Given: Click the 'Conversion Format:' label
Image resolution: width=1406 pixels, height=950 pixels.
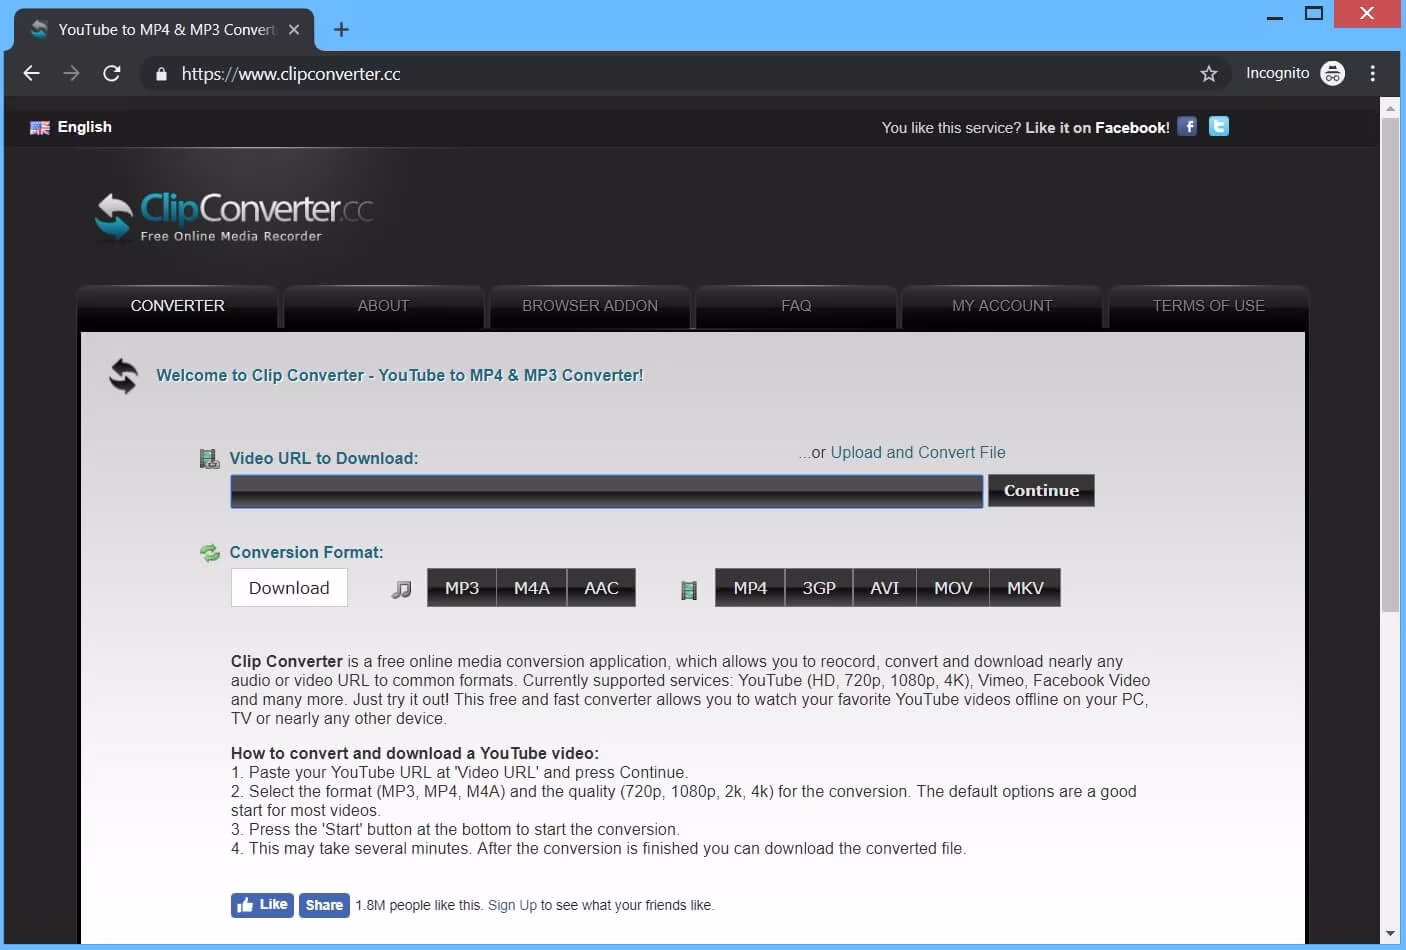Looking at the screenshot, I should (x=306, y=552).
